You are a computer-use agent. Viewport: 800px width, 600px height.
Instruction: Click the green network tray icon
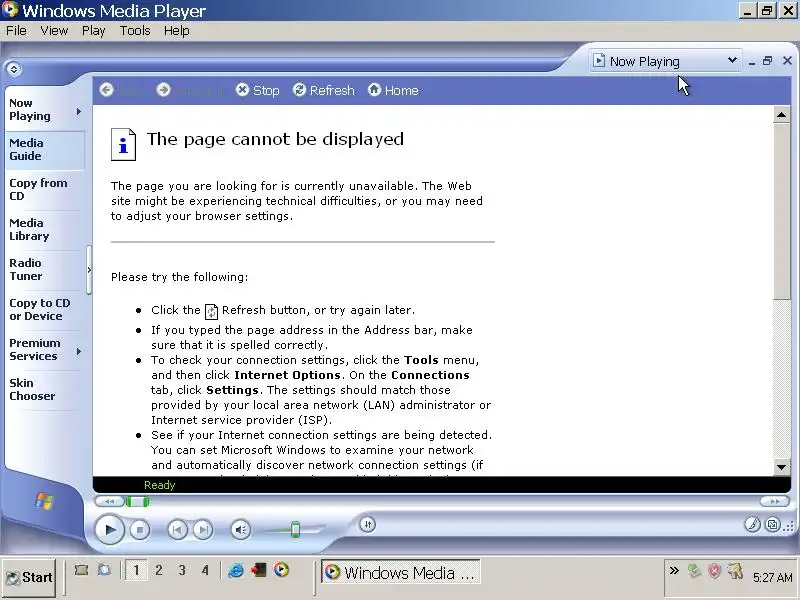[694, 570]
